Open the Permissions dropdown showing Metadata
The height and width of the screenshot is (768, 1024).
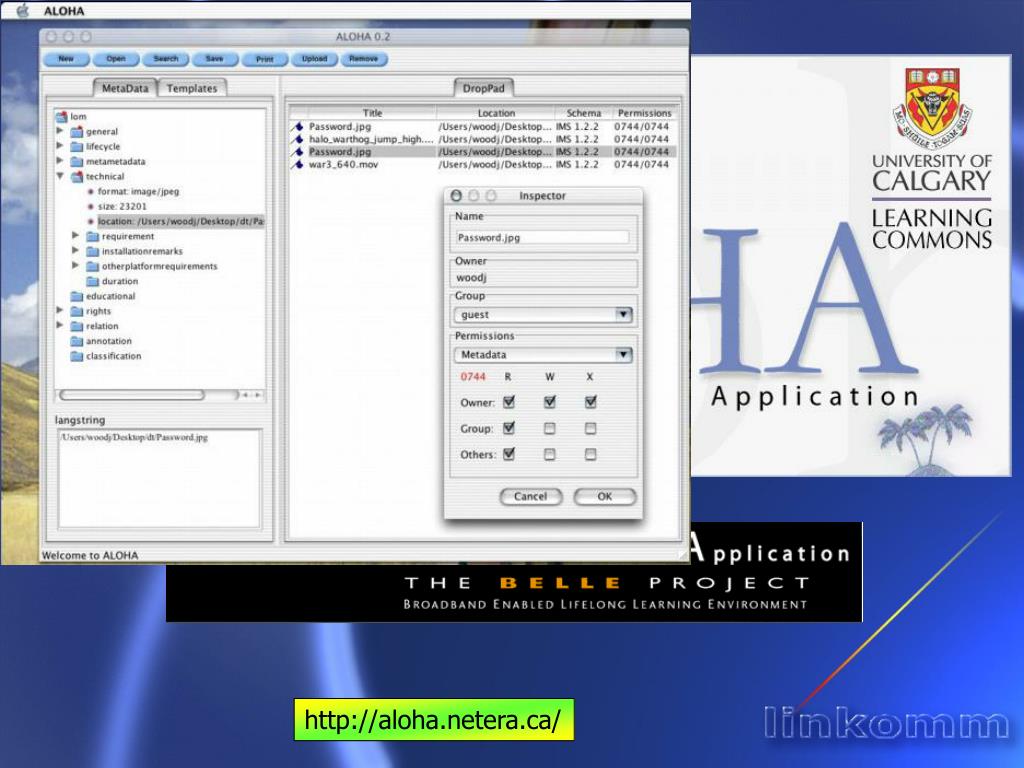point(543,355)
